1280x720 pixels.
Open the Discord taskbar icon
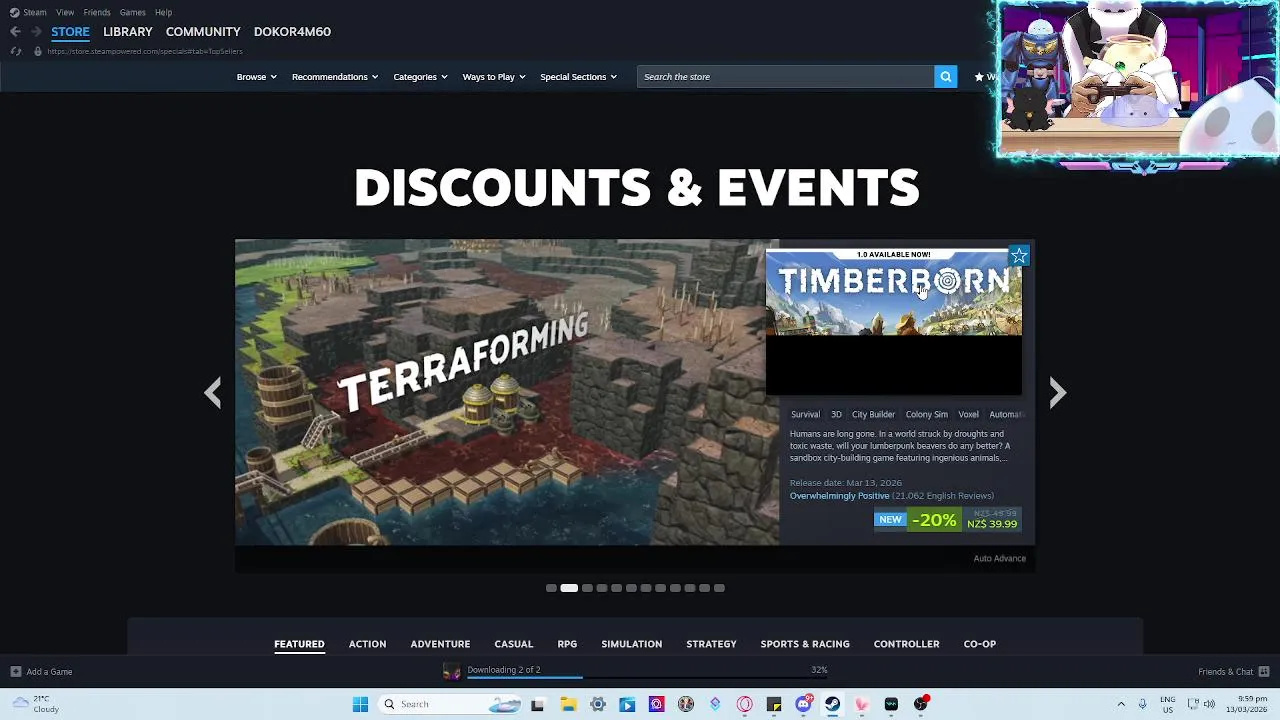(803, 704)
